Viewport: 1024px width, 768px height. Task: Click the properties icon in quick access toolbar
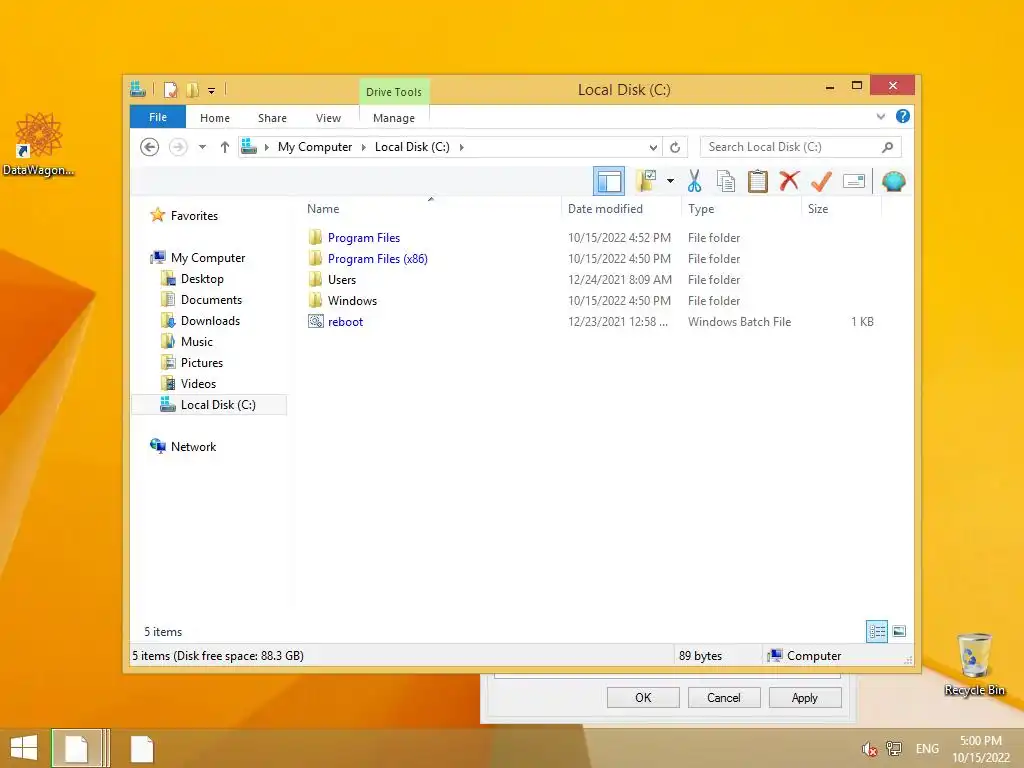point(170,90)
